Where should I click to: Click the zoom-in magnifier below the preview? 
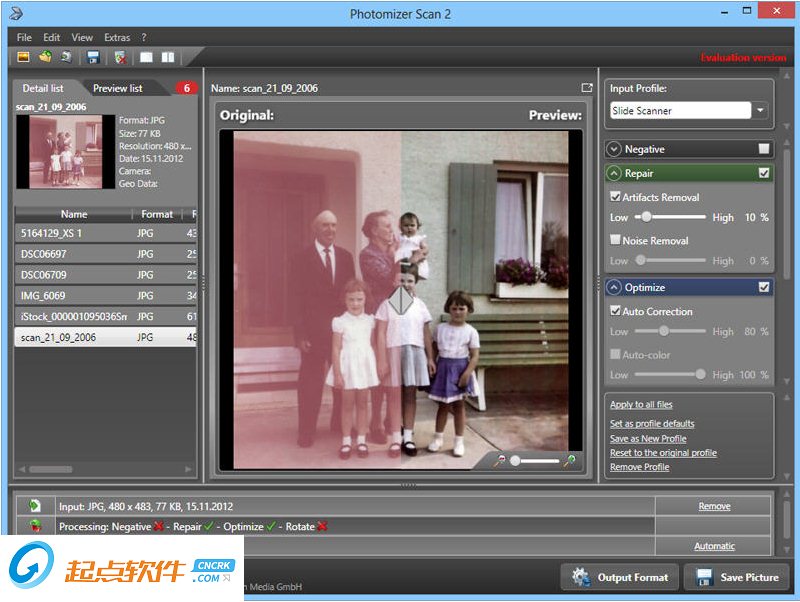(x=569, y=460)
